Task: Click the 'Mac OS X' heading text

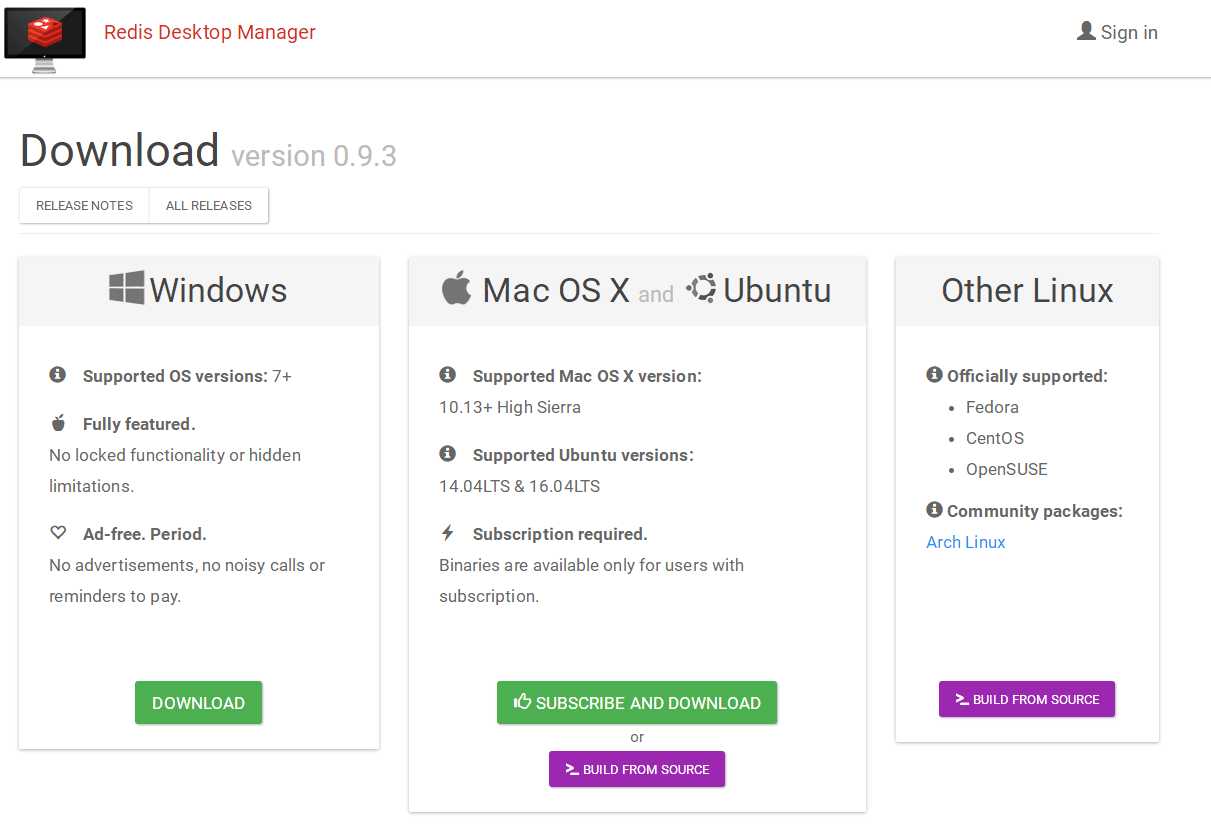Action: (556, 290)
